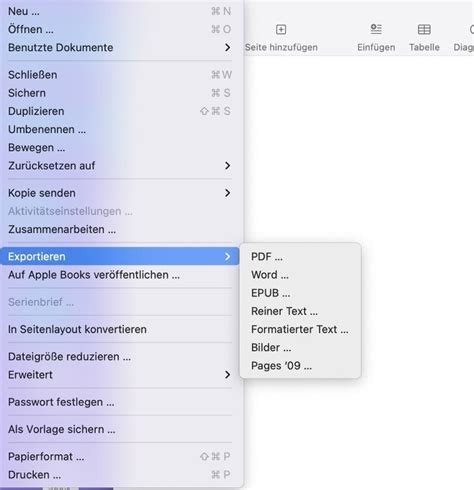Click Sichern menu item

click(120, 93)
